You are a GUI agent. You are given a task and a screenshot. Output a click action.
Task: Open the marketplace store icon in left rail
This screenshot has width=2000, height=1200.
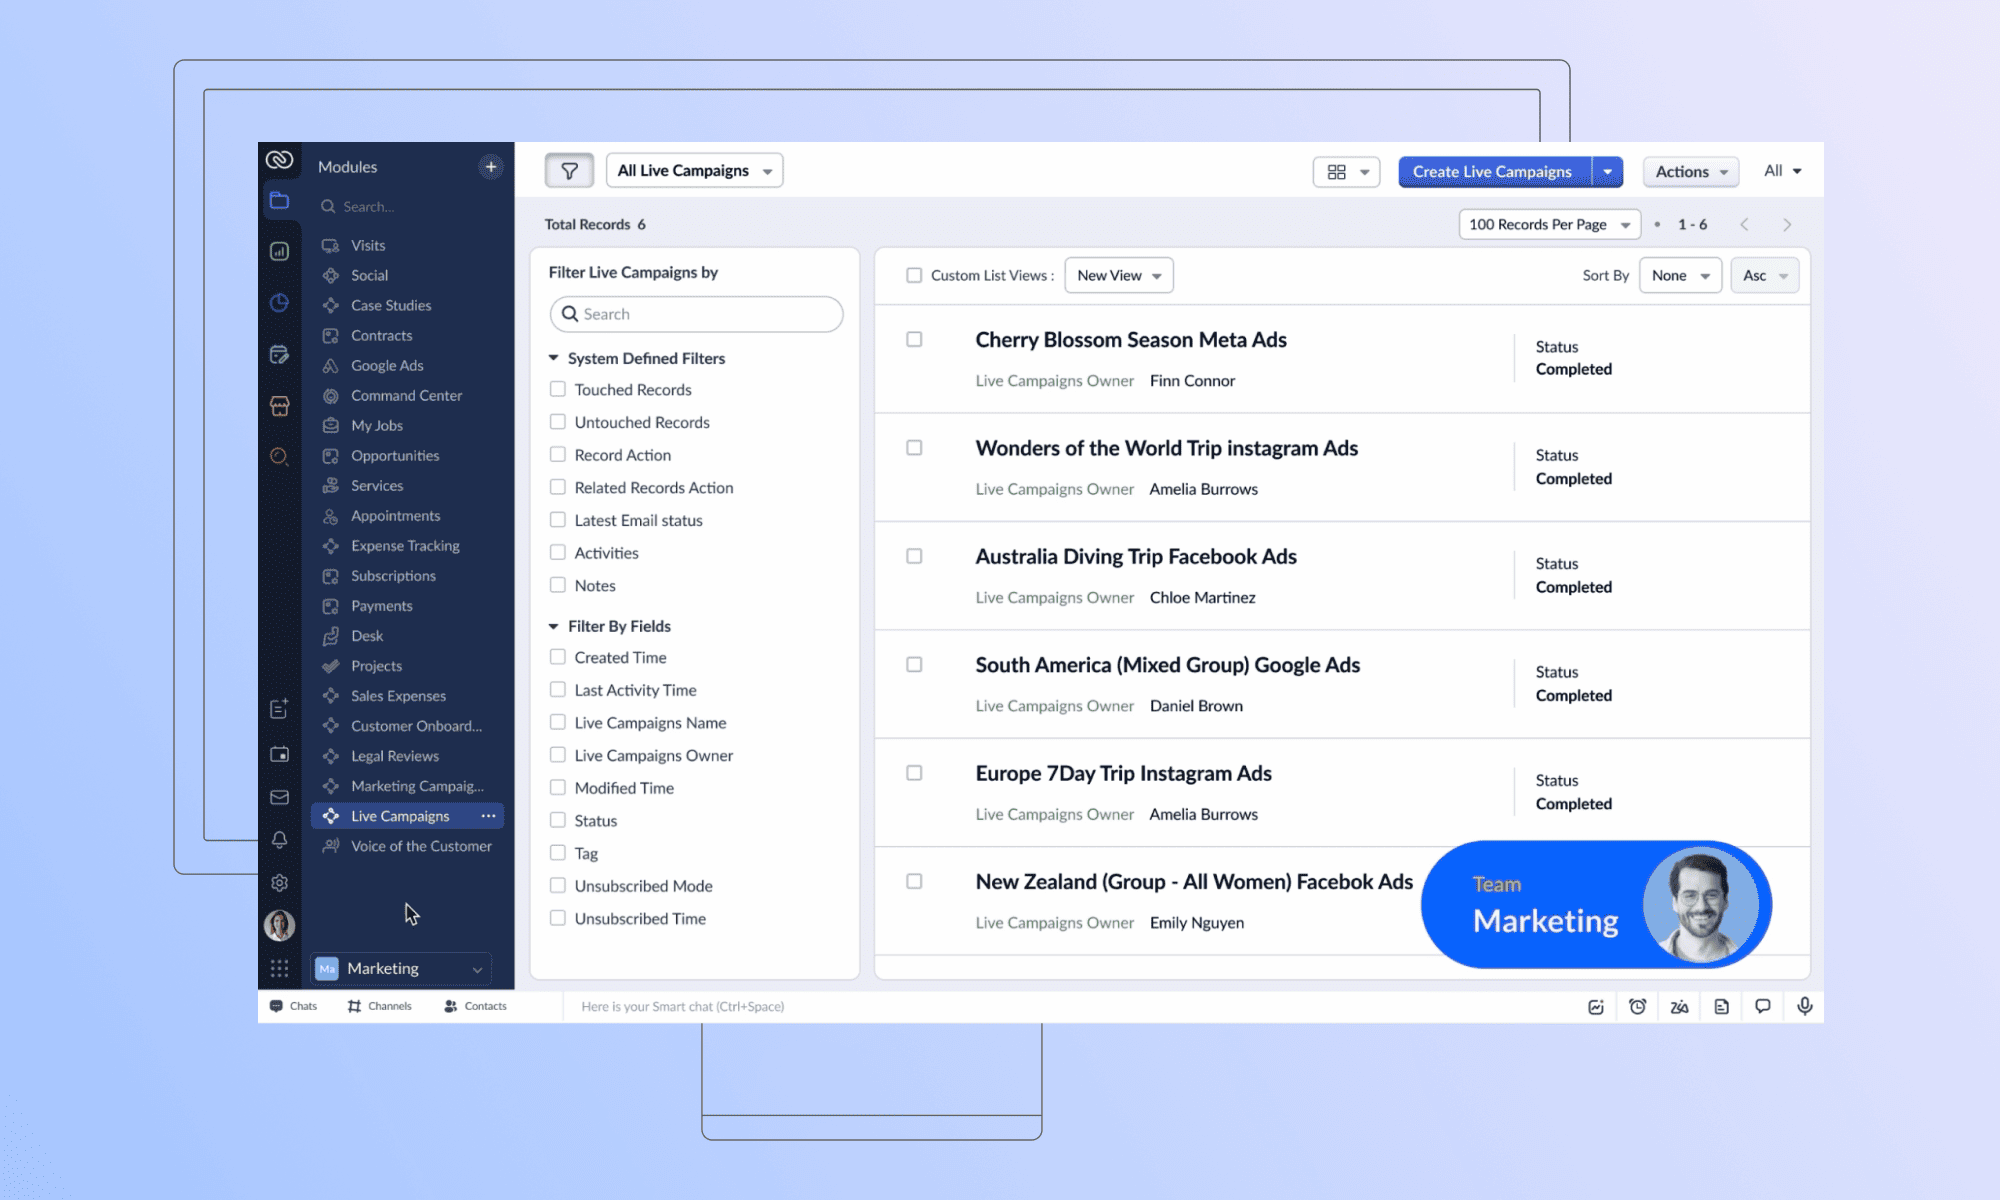point(280,406)
